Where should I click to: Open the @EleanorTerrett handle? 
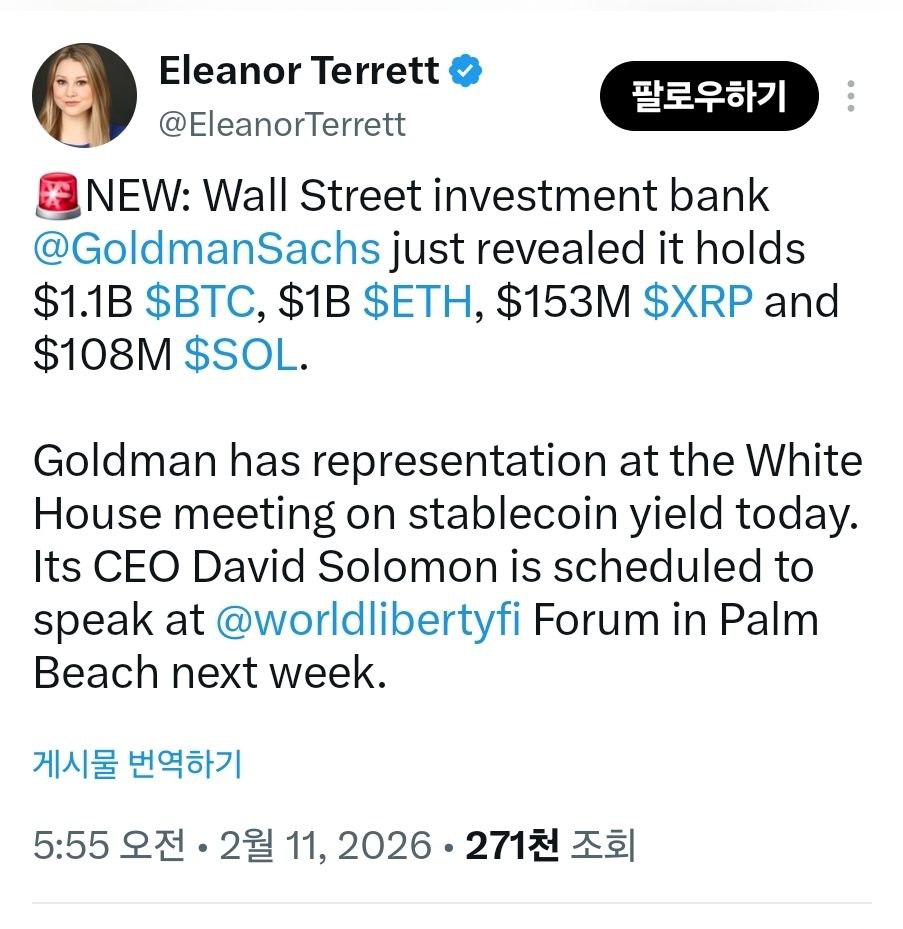tap(282, 123)
